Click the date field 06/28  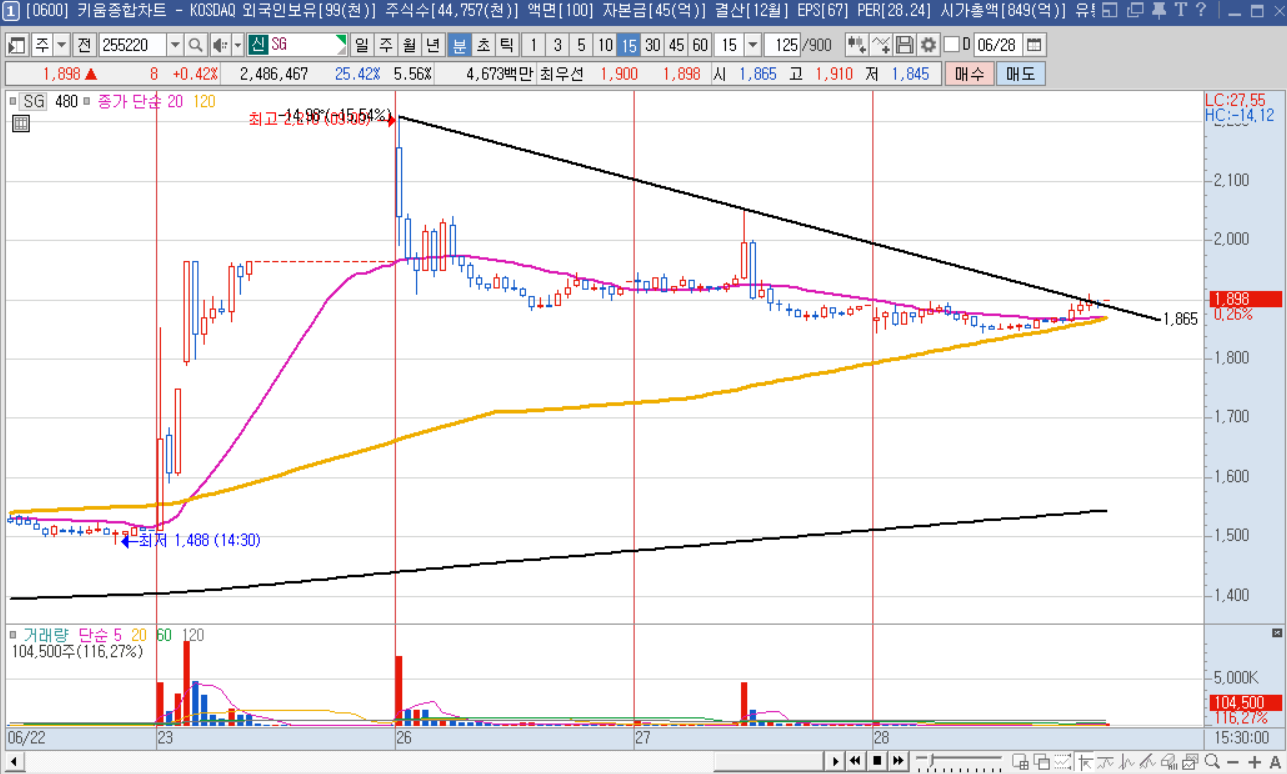(997, 46)
